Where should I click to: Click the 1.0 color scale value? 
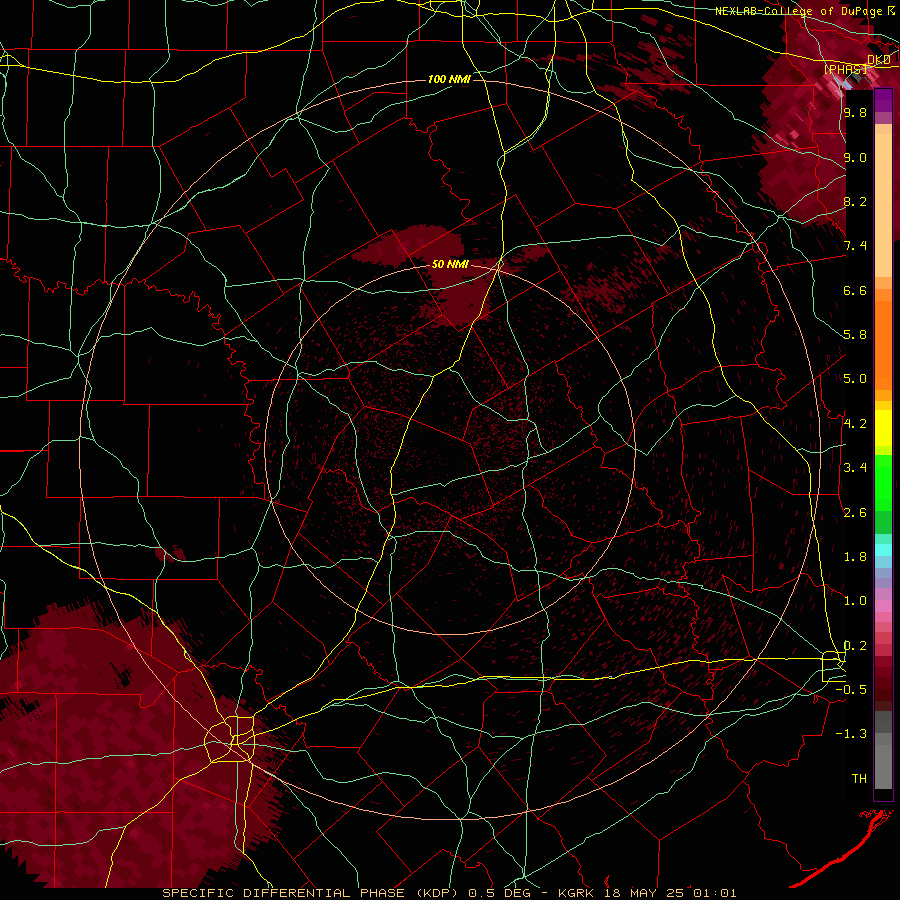tap(855, 601)
